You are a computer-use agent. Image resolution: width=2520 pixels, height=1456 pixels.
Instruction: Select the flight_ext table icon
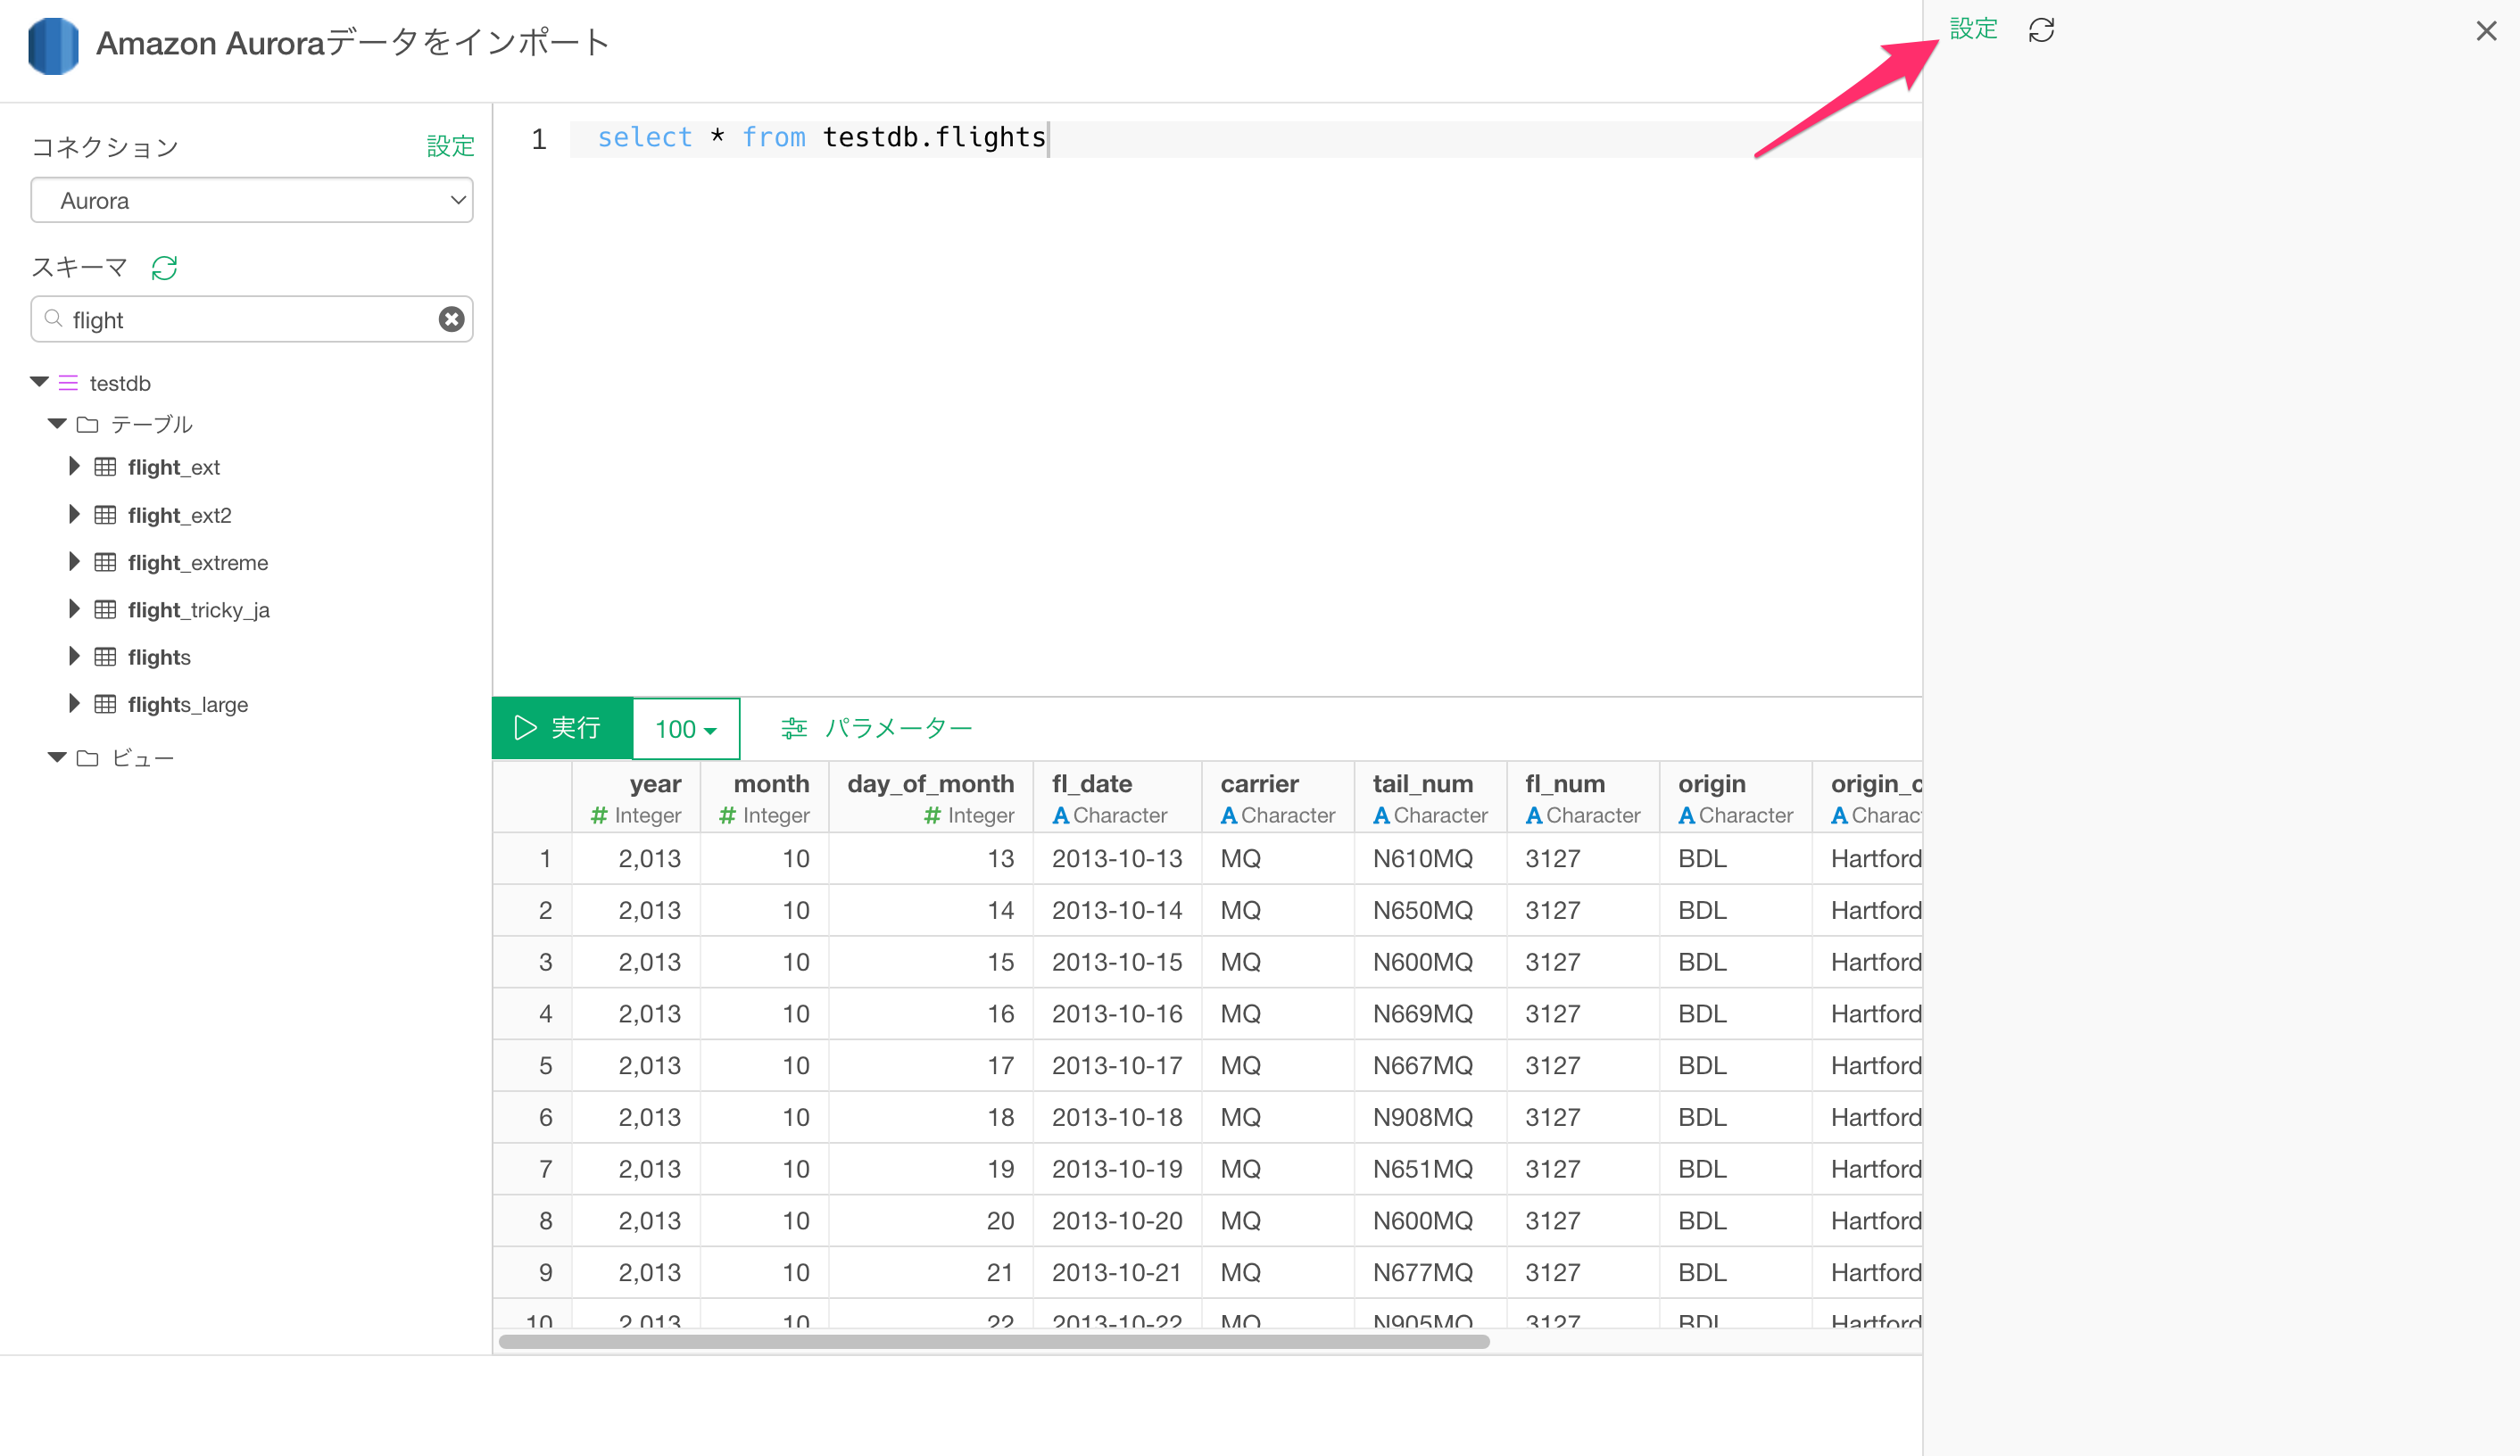pos(105,466)
